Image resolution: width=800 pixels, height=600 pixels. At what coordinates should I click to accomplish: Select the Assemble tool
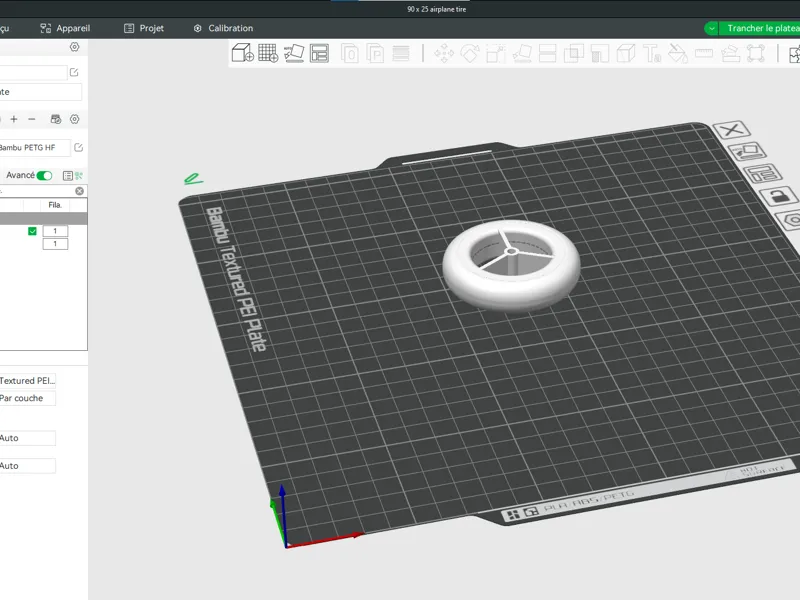(x=730, y=53)
